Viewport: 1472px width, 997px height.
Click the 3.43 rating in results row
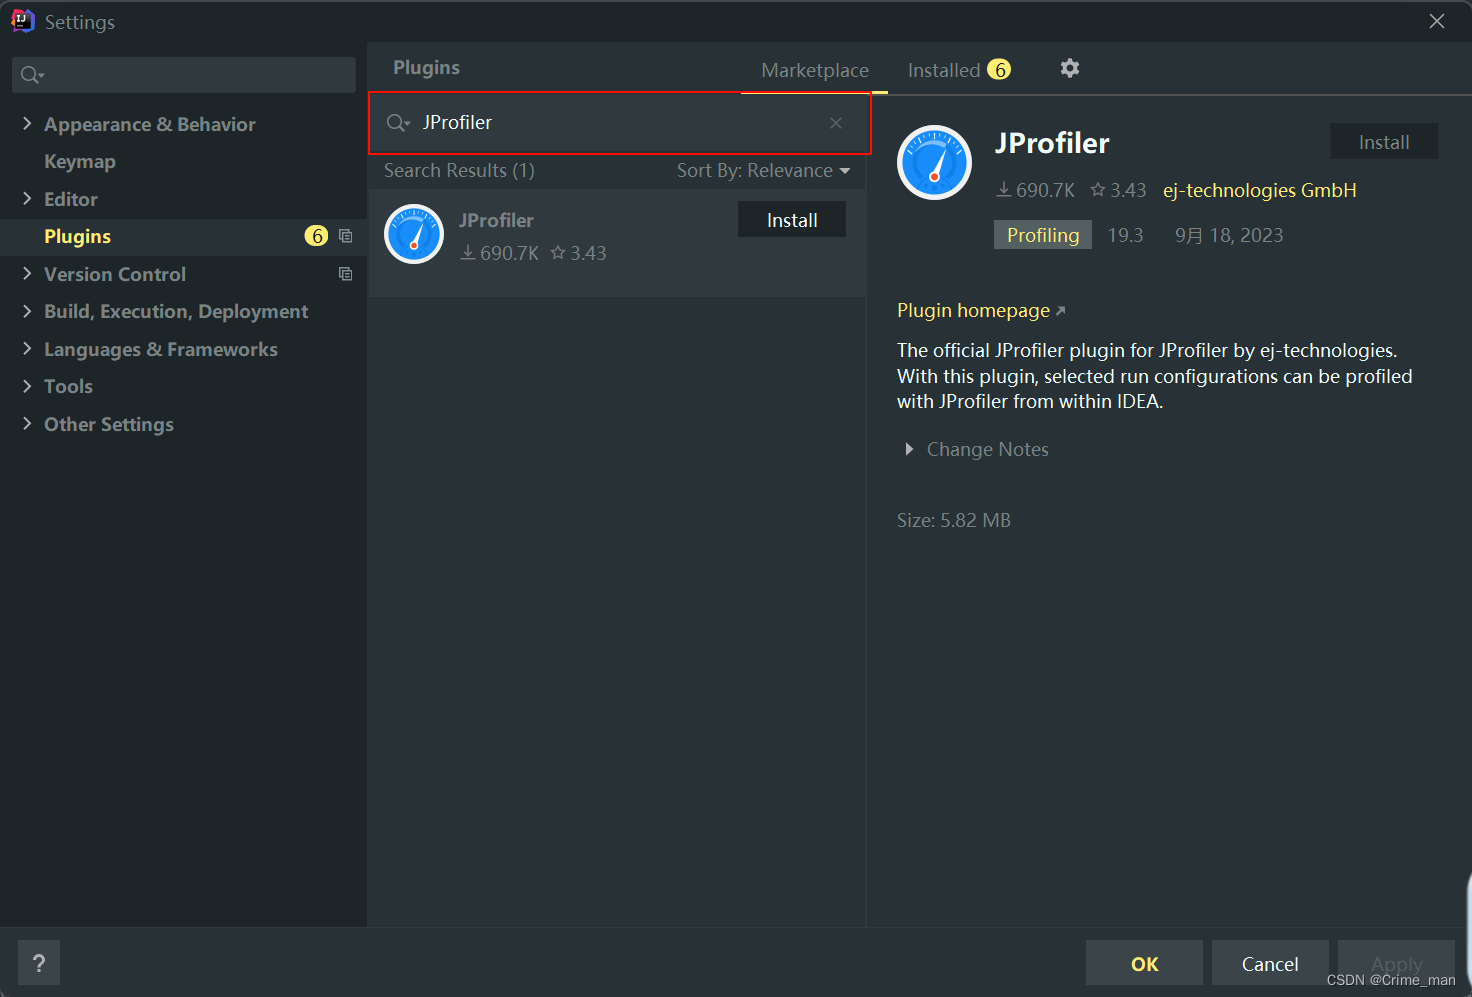(x=578, y=253)
